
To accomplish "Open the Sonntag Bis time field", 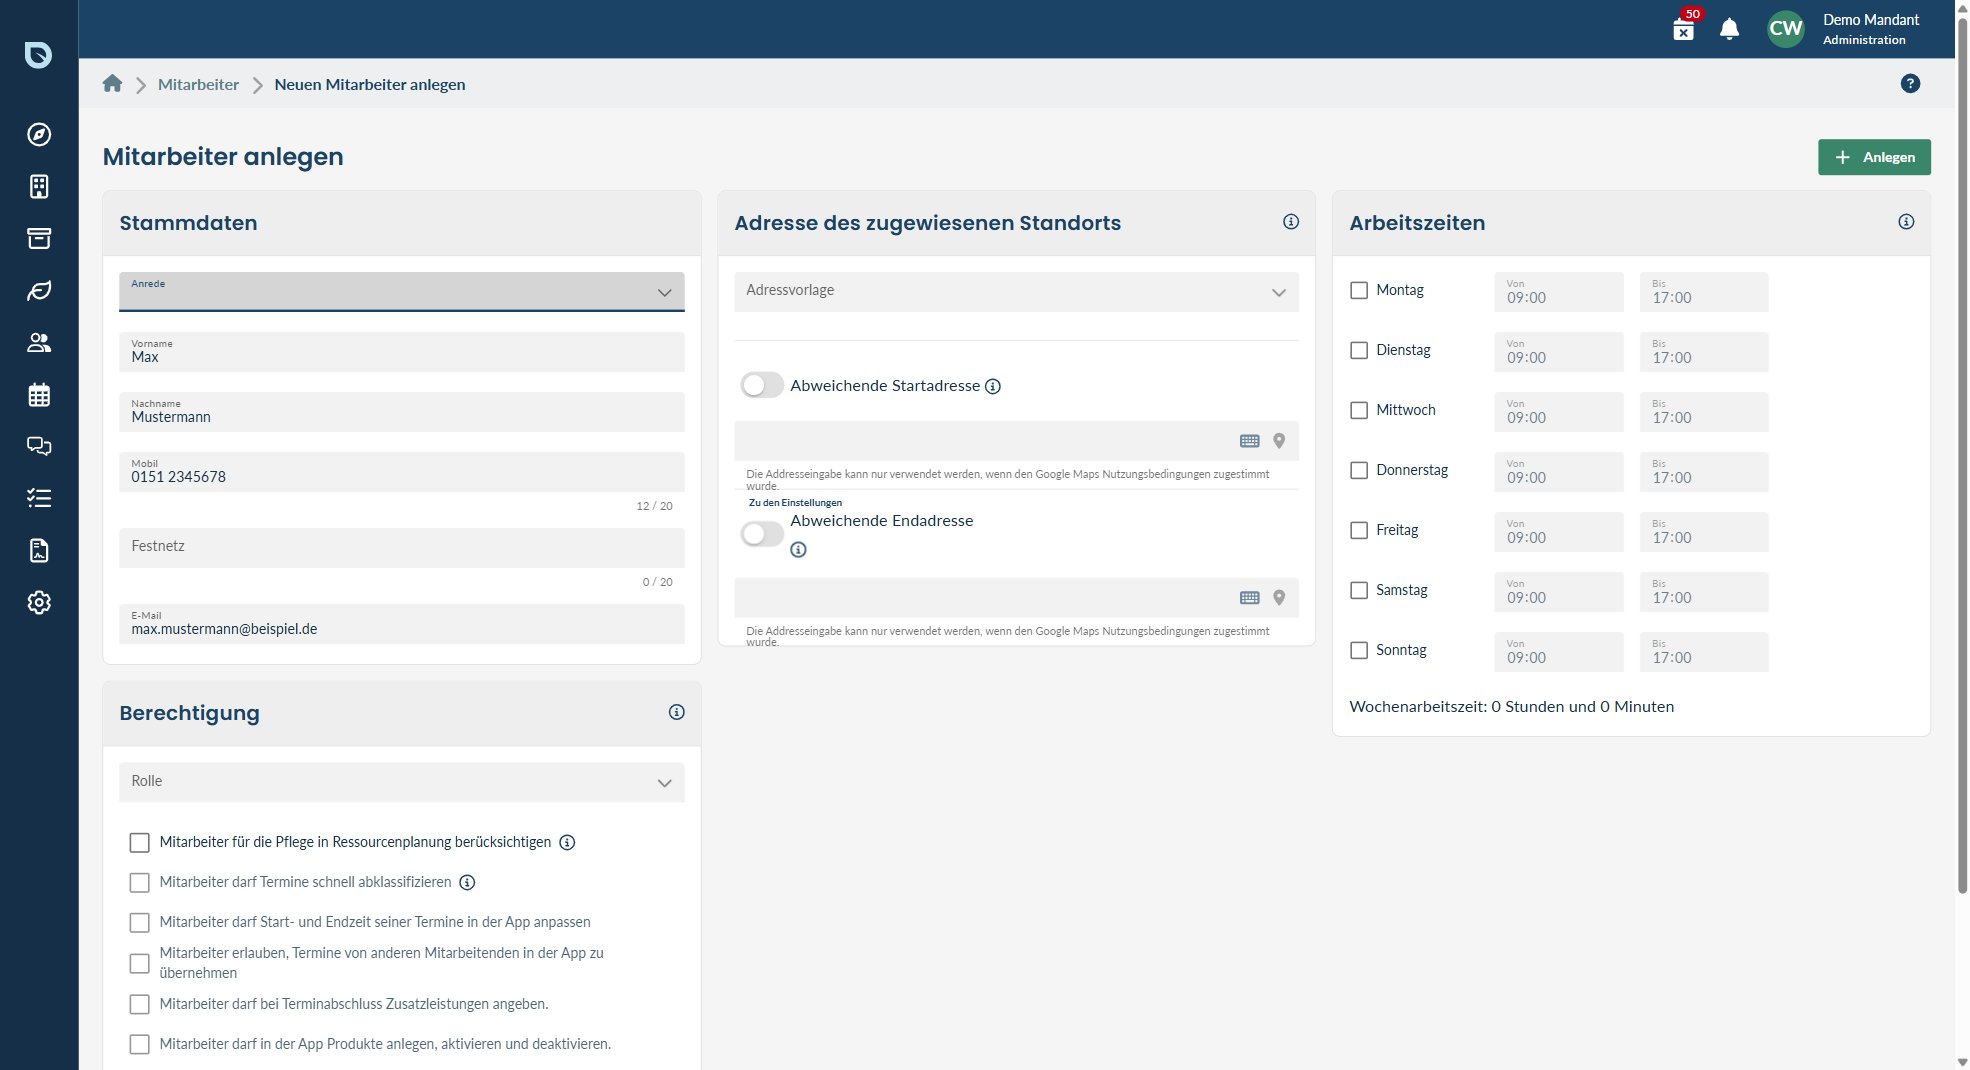I will [x=1703, y=652].
